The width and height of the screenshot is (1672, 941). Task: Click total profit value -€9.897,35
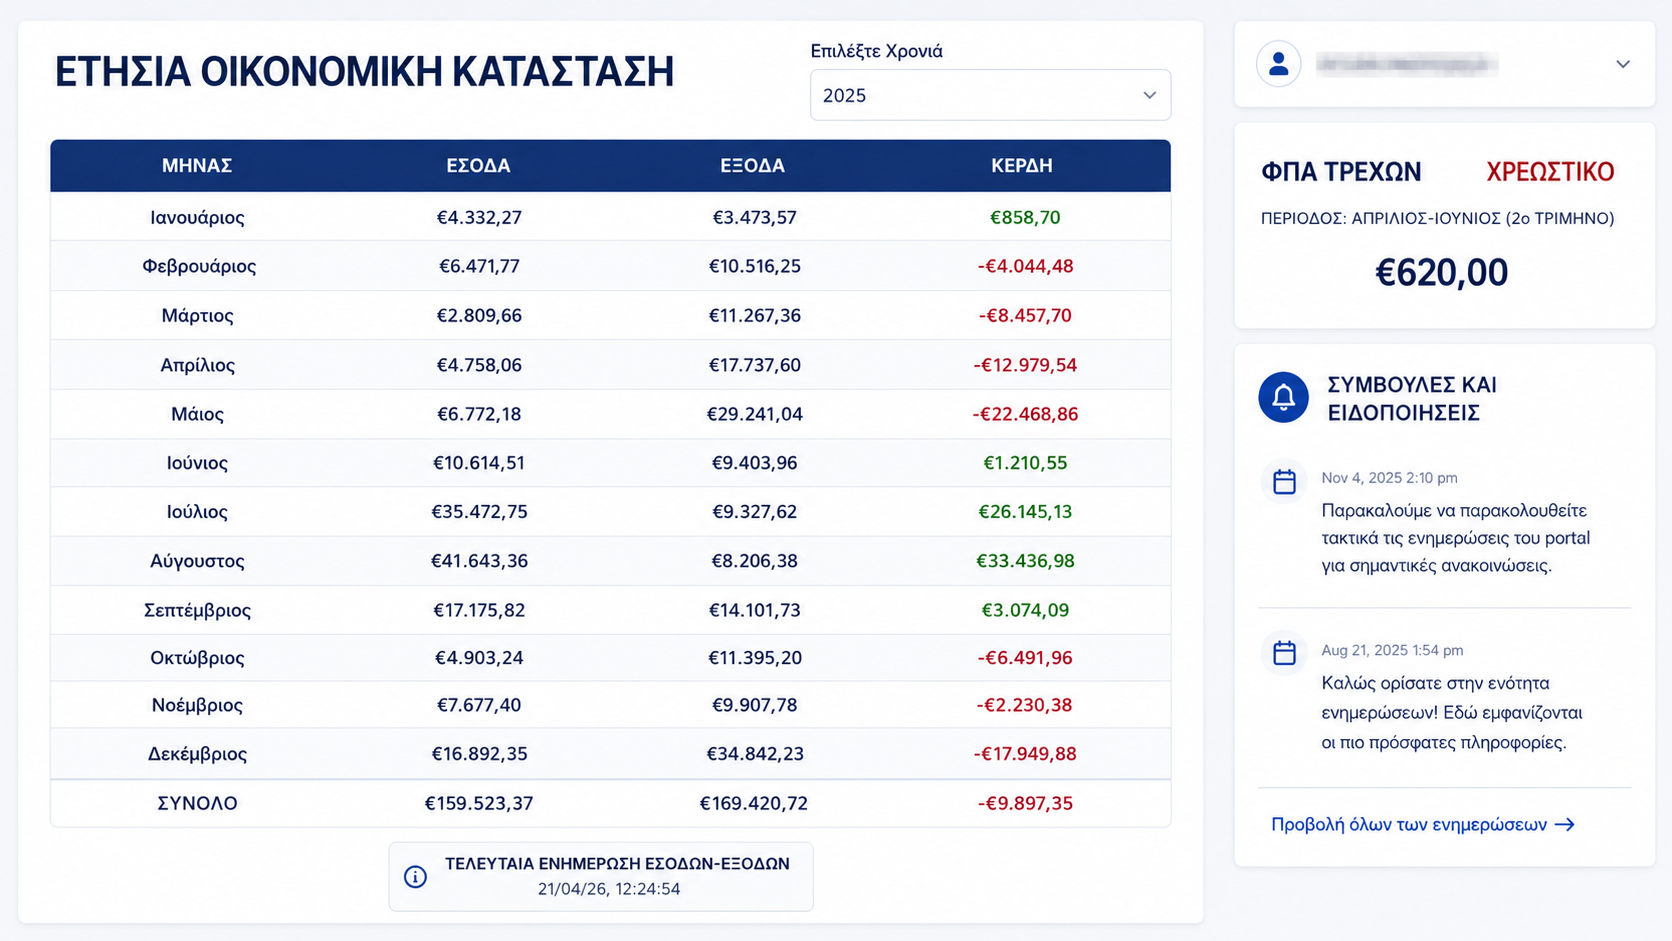pyautogui.click(x=1024, y=803)
